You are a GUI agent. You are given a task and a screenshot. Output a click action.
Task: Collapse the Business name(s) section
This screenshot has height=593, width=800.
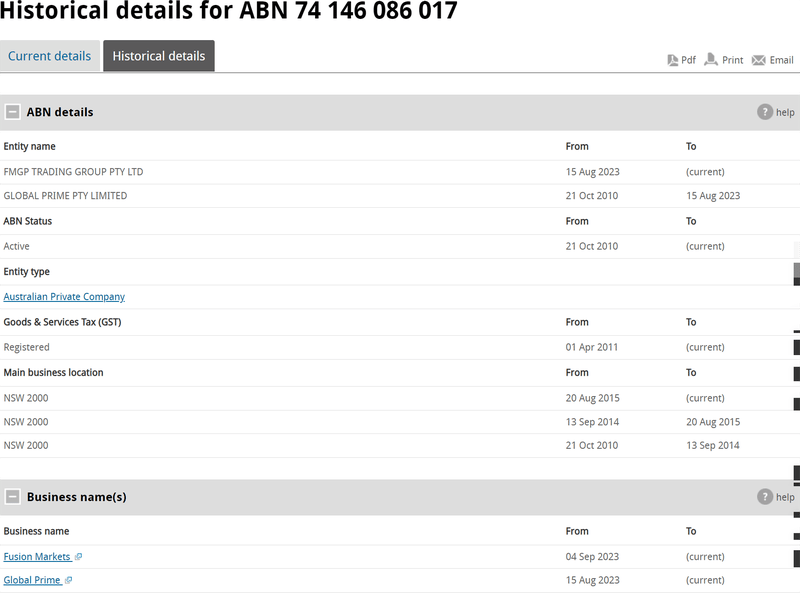click(12, 497)
